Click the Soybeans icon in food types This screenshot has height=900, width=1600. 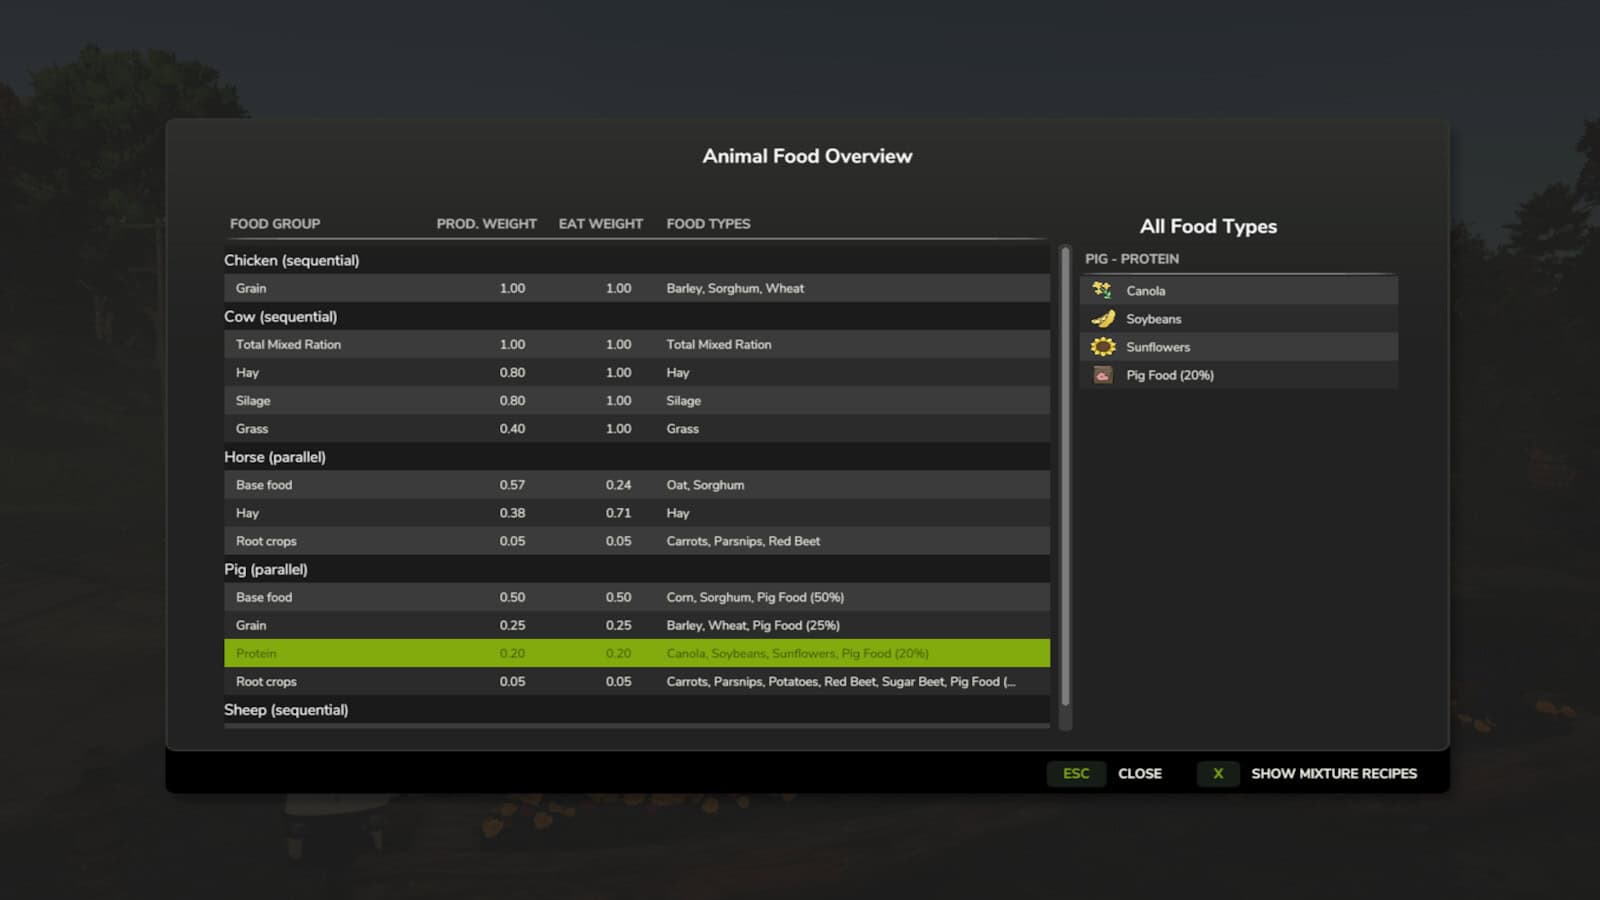(x=1102, y=319)
